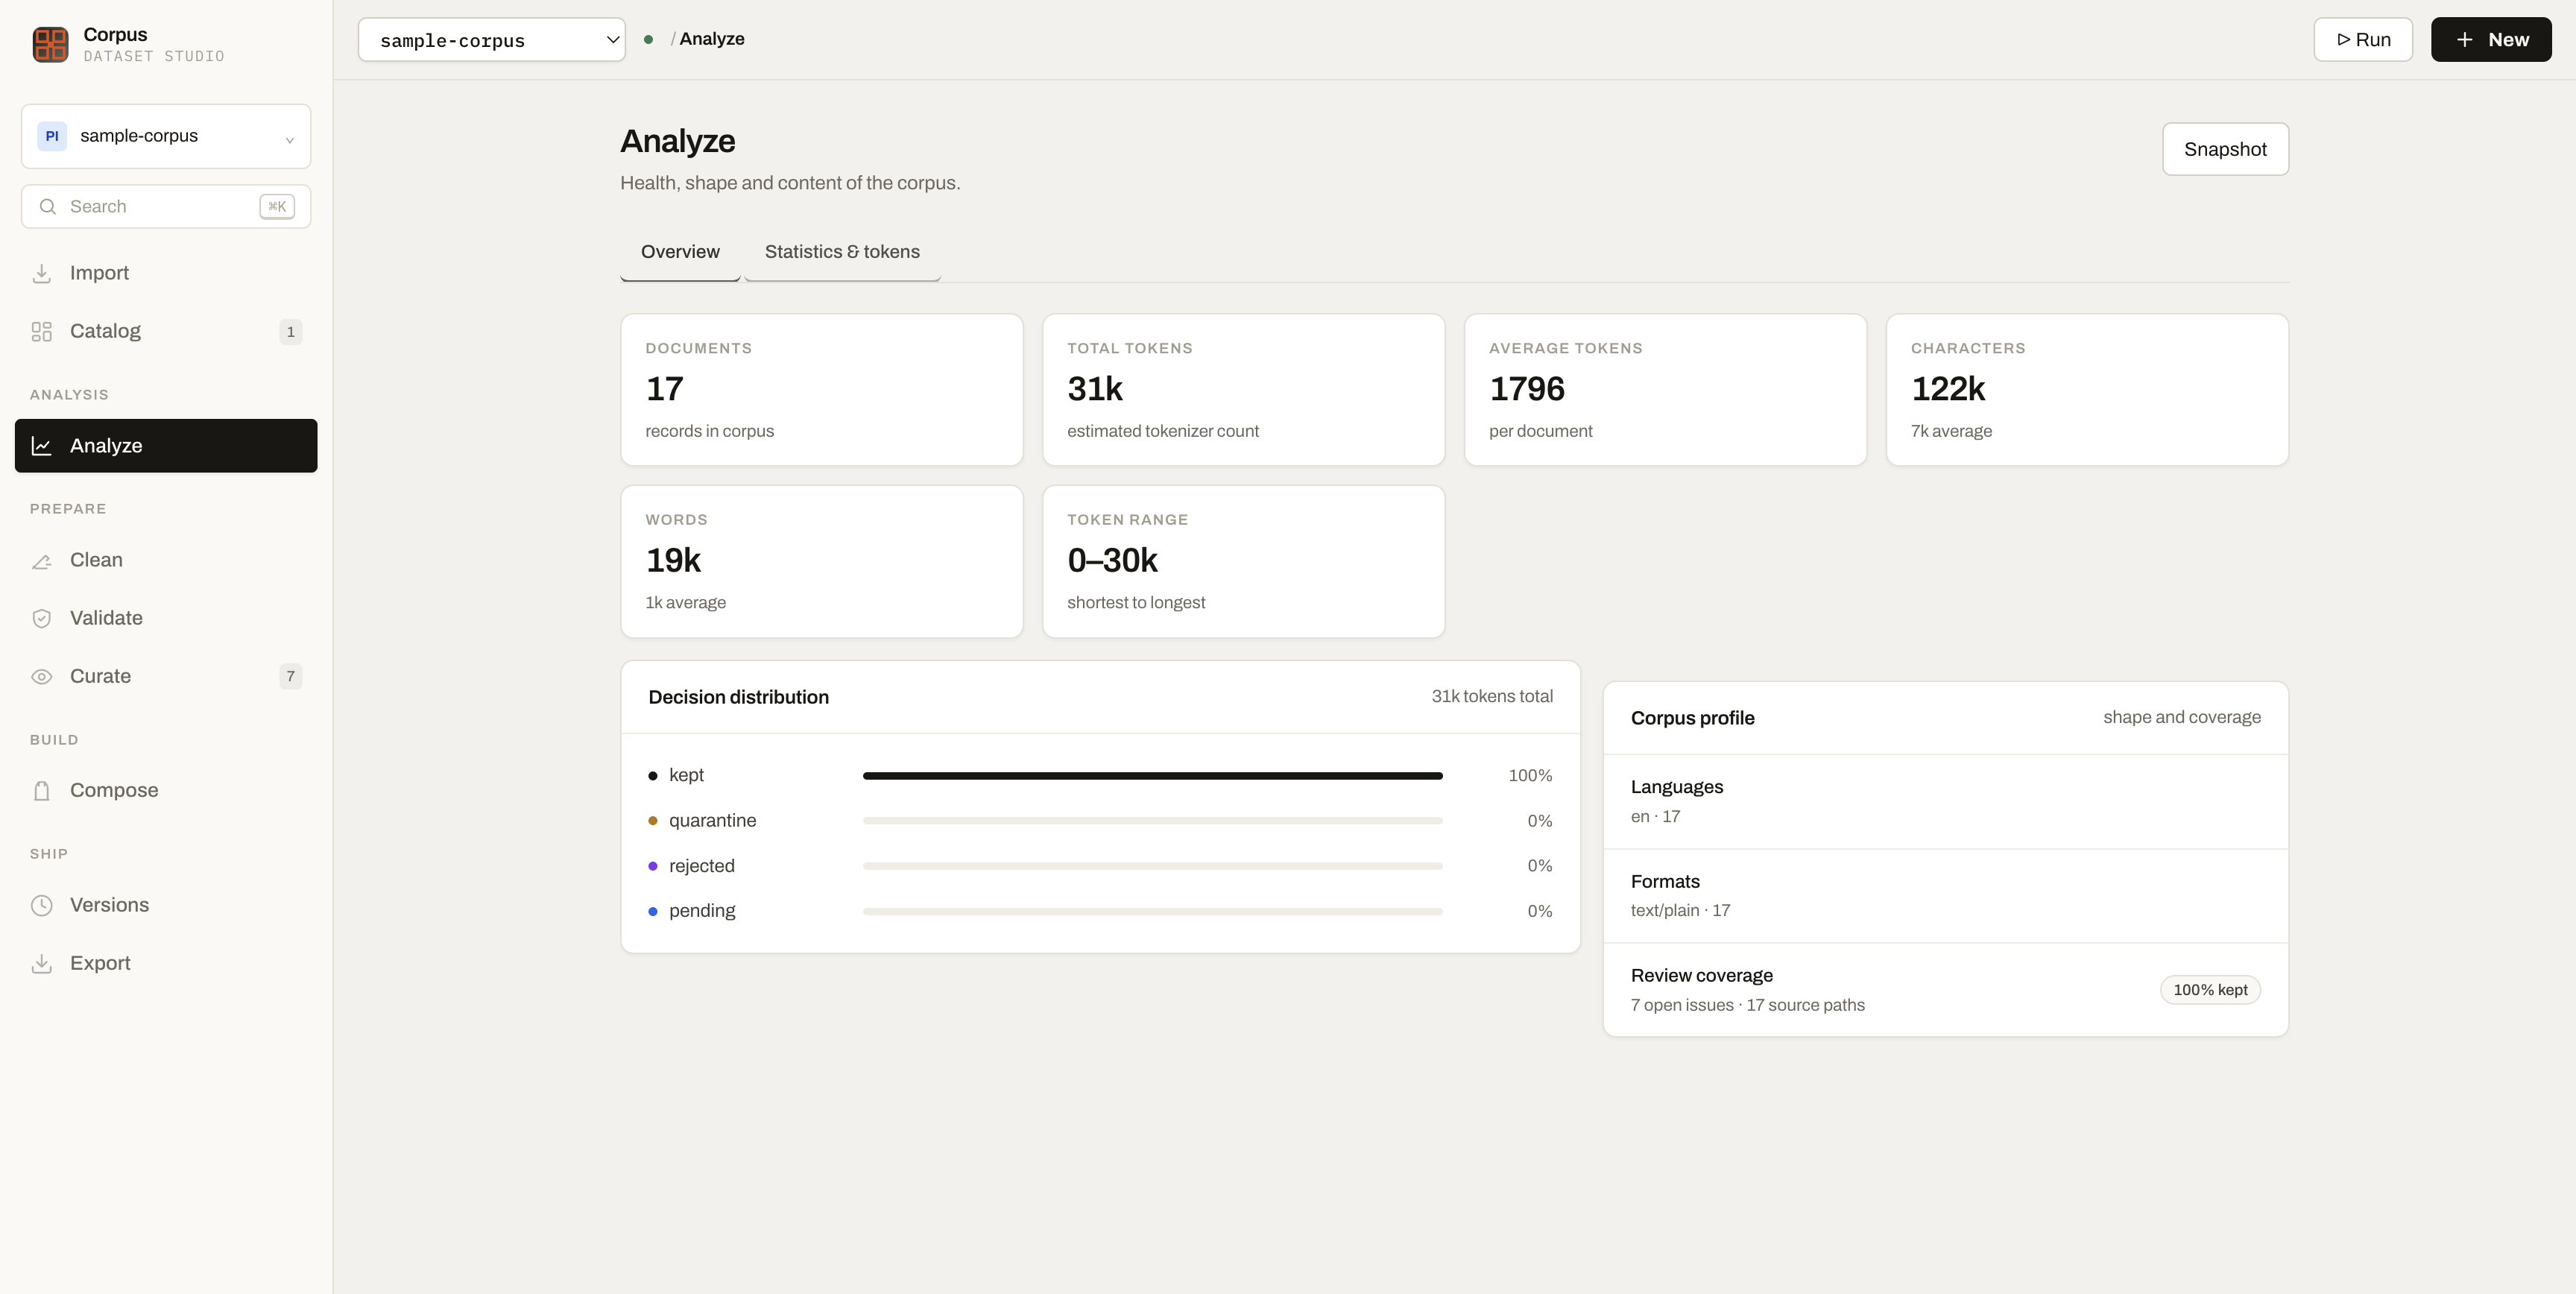Click the quarantine progress bar
The image size is (2576, 1294).
click(x=1152, y=821)
